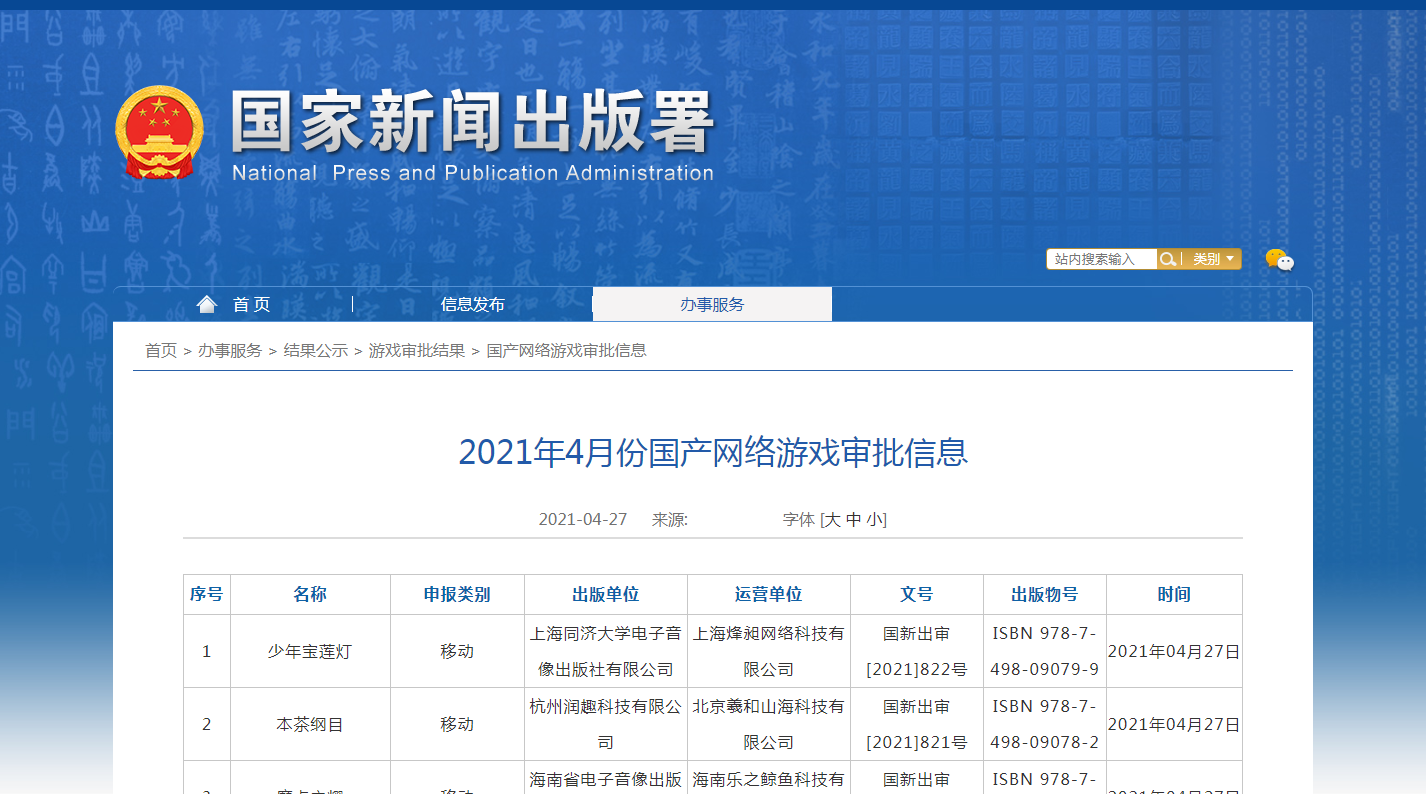This screenshot has width=1426, height=794.
Task: Set font size to 小 (small)
Action: tap(874, 520)
